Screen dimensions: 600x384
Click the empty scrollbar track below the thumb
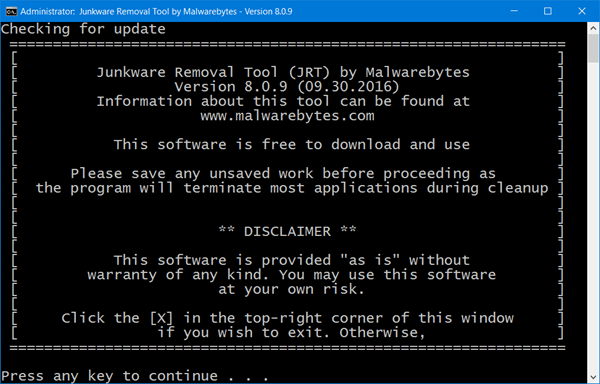tap(593, 217)
